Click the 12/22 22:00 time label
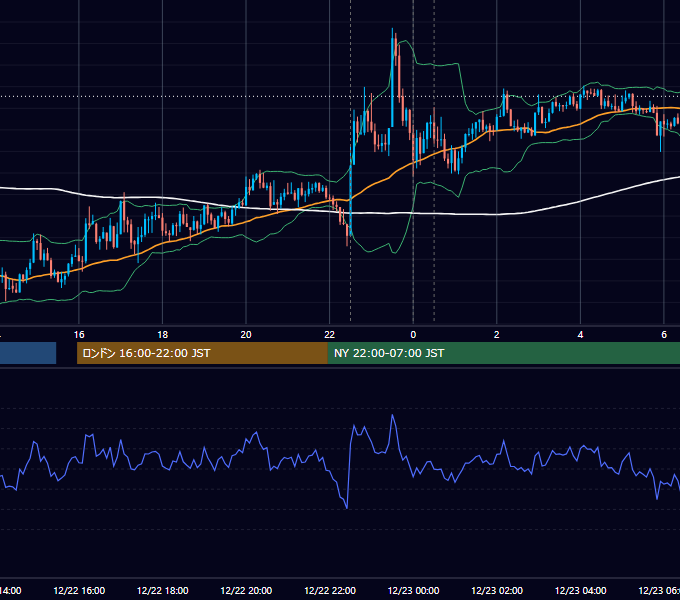This screenshot has height=600, width=680. pyautogui.click(x=330, y=590)
